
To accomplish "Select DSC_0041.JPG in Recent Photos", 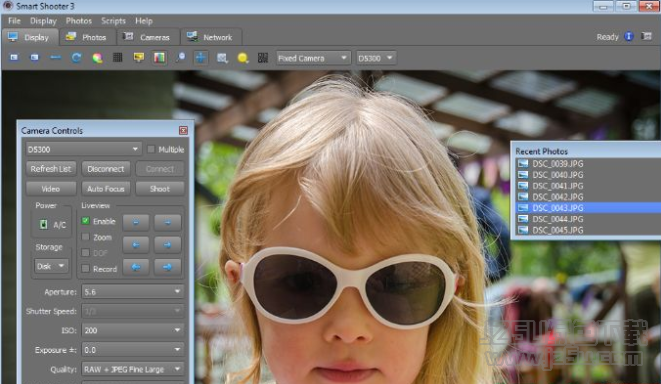I will [x=588, y=185].
